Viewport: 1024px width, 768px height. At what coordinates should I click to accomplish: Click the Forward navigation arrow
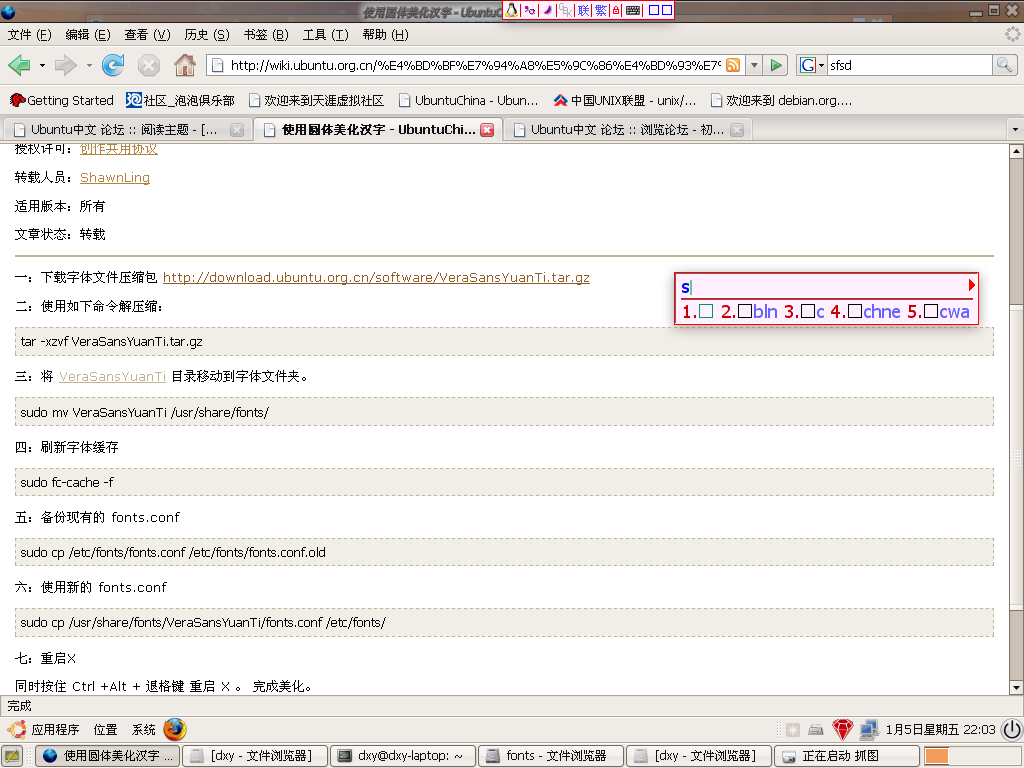pos(65,65)
